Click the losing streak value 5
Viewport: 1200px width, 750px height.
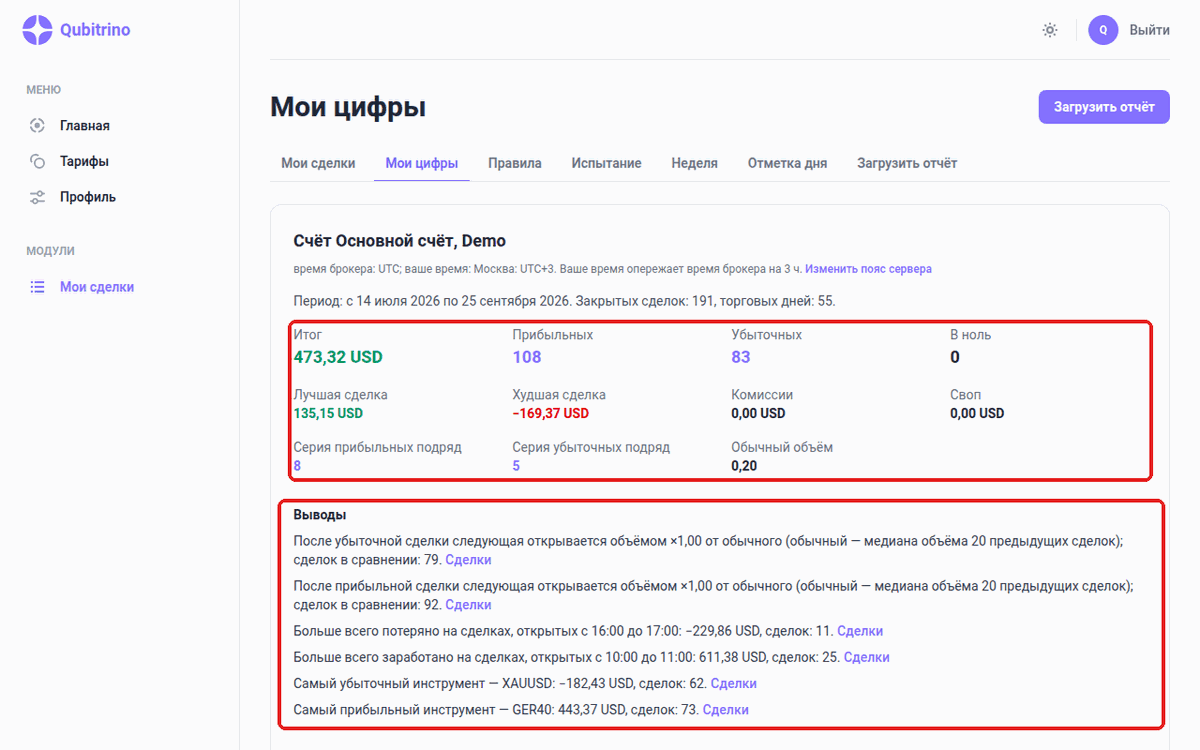[x=517, y=466]
